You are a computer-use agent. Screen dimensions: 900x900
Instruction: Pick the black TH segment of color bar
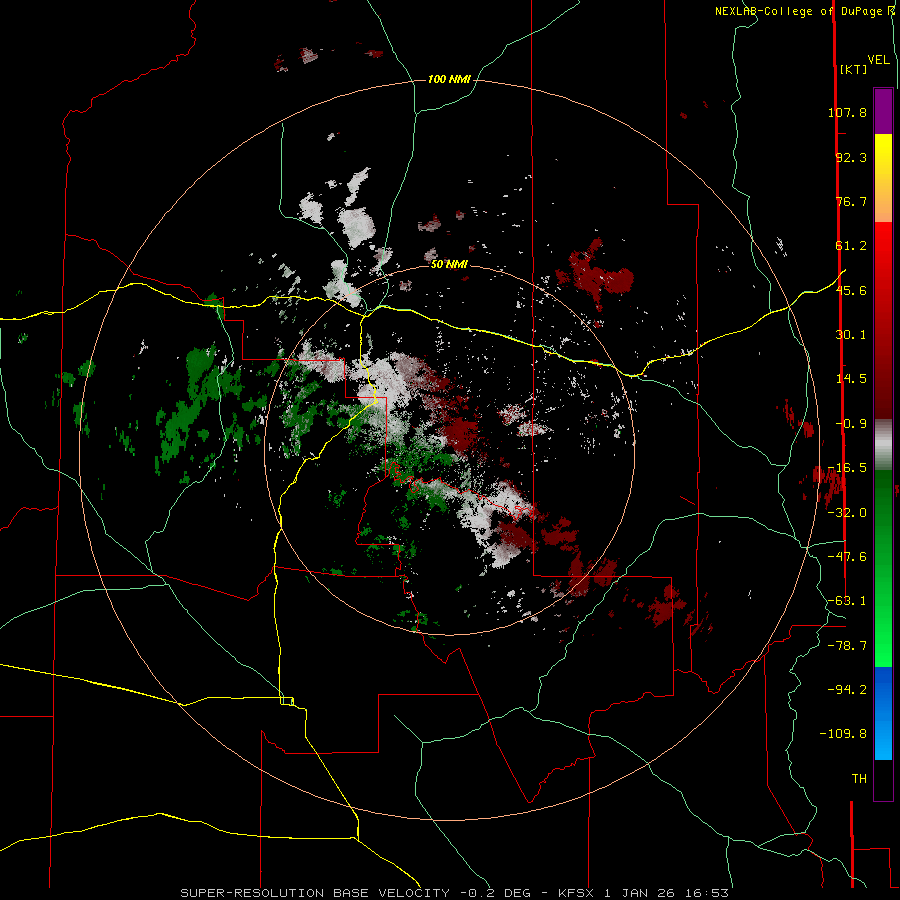point(883,780)
